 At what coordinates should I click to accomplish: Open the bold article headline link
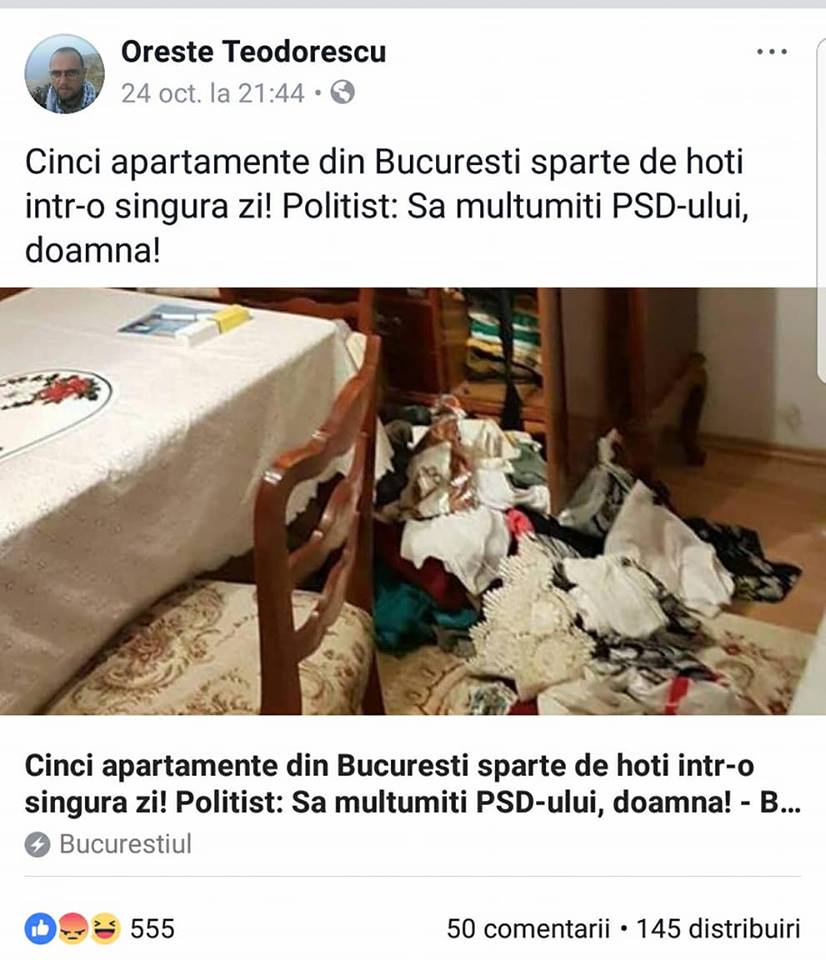click(x=413, y=784)
